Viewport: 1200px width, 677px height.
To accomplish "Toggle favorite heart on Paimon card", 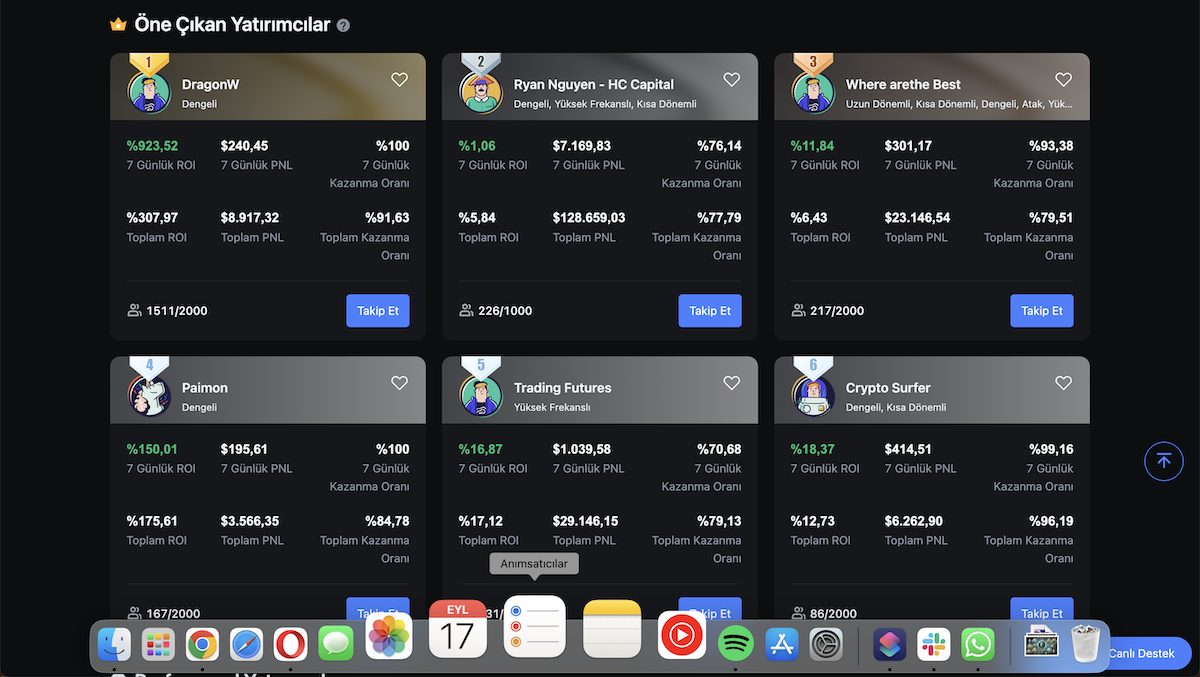I will click(399, 383).
